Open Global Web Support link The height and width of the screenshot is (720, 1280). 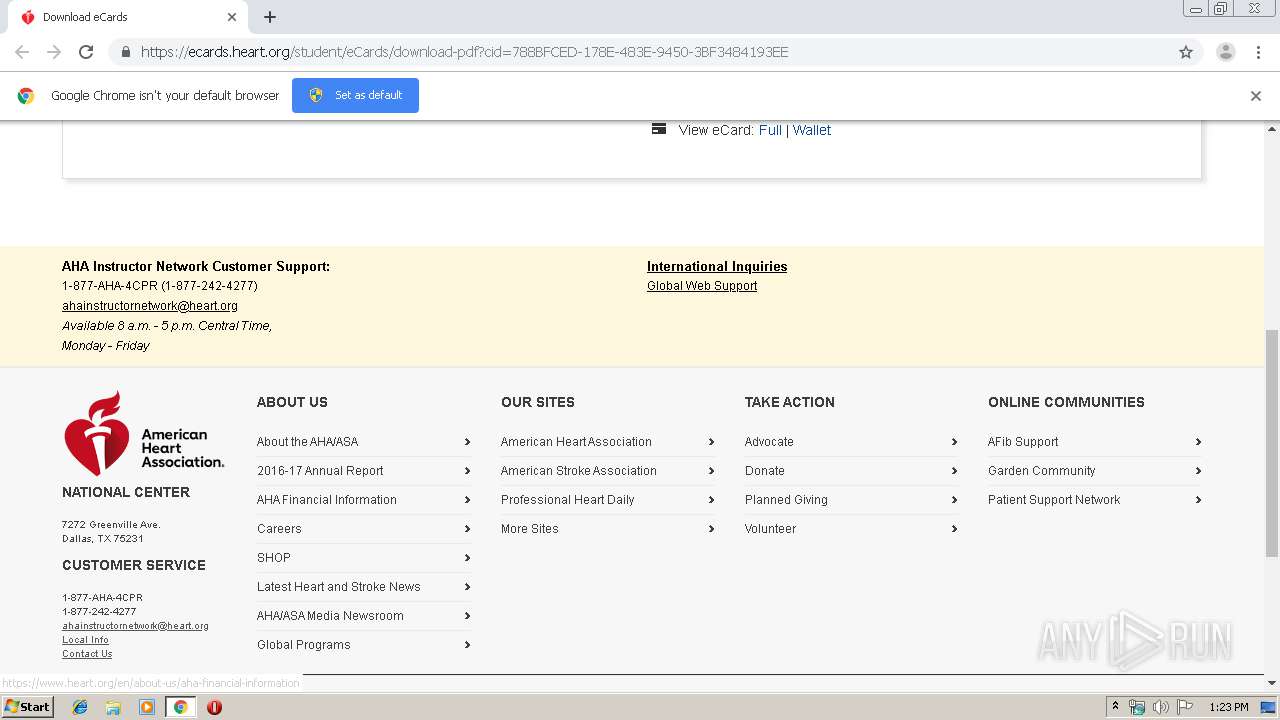pos(702,286)
